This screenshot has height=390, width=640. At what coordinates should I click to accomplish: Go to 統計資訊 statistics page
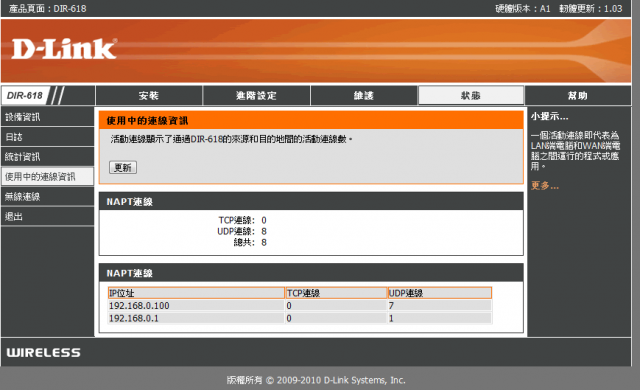[47, 157]
